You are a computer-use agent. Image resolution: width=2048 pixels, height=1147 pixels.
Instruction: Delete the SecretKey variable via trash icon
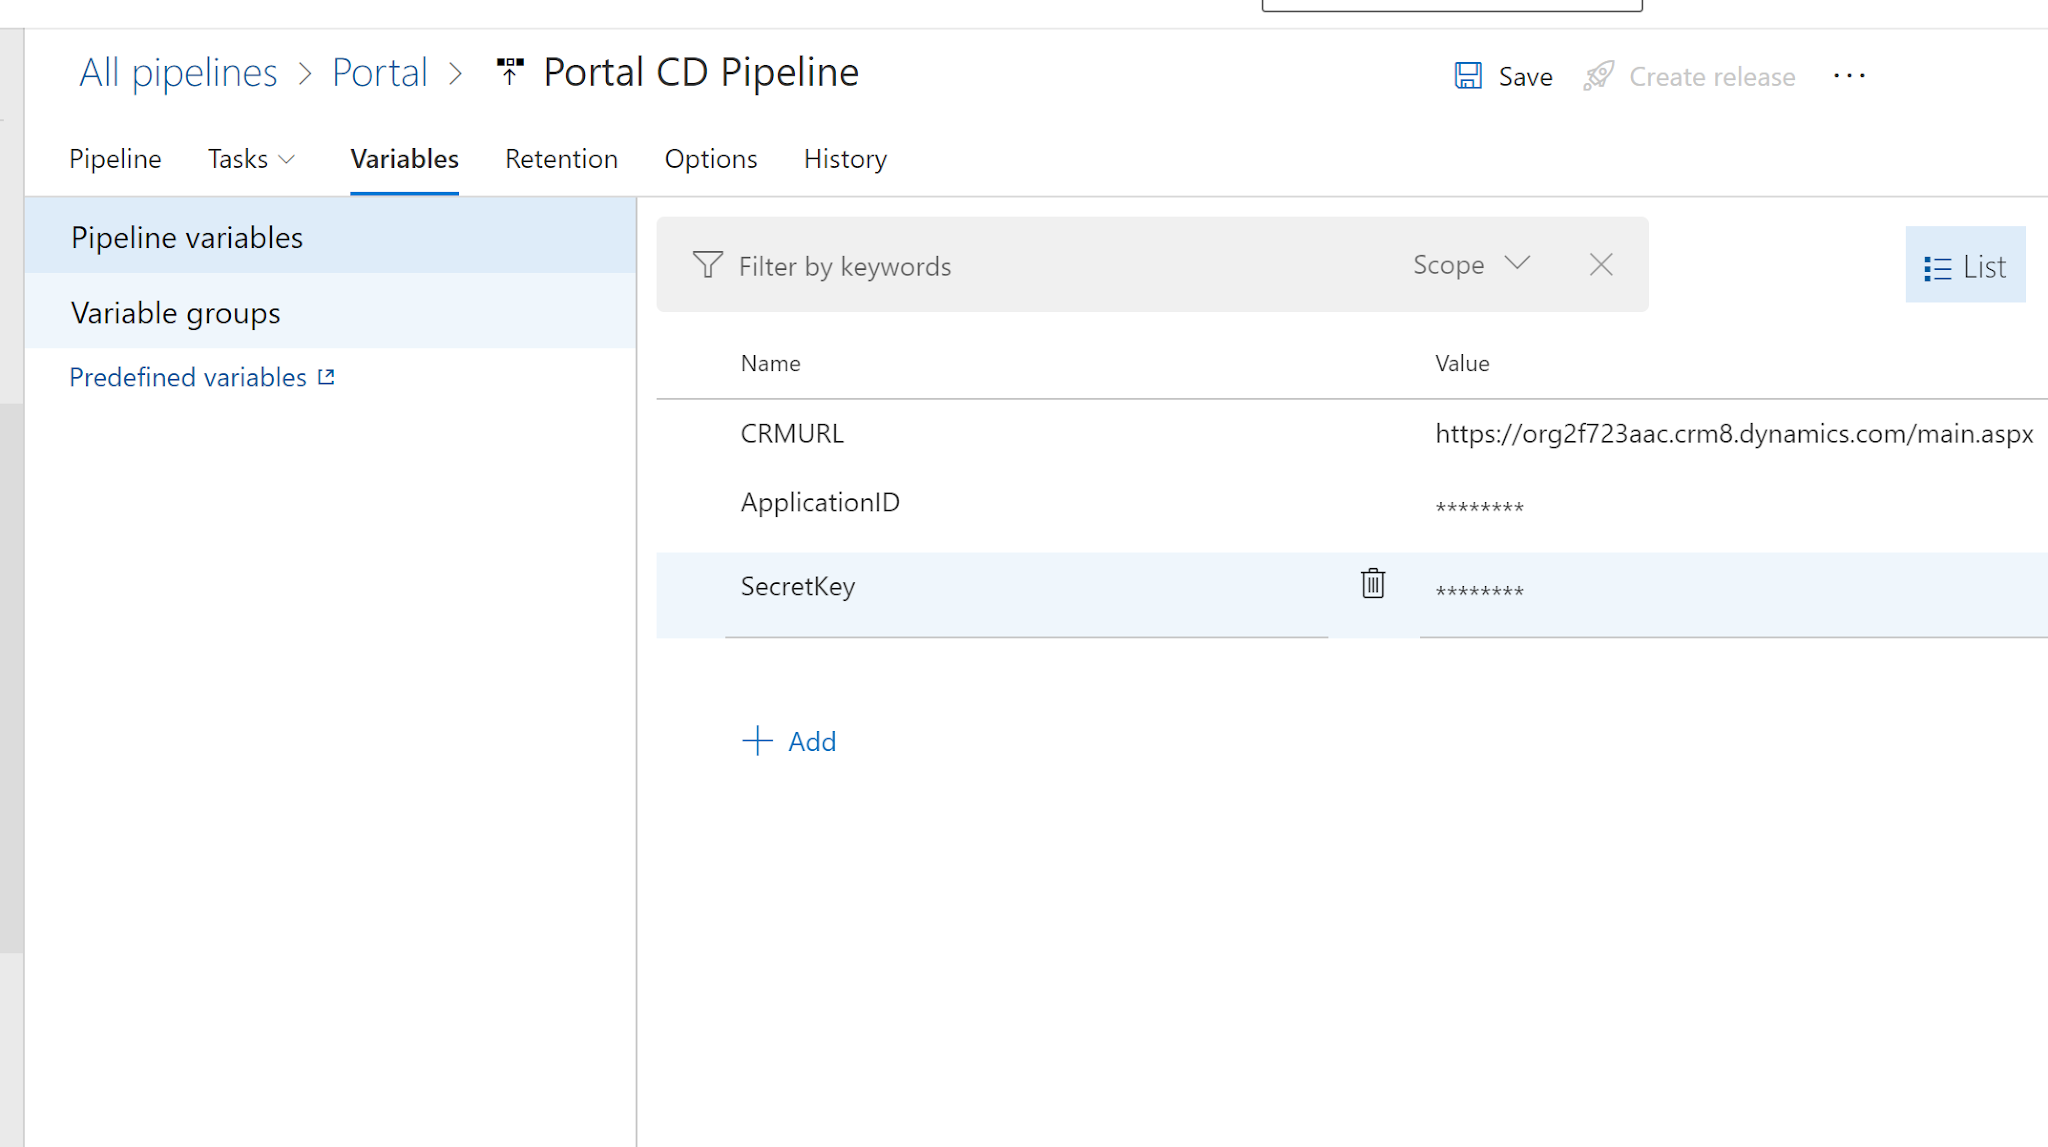(x=1372, y=583)
